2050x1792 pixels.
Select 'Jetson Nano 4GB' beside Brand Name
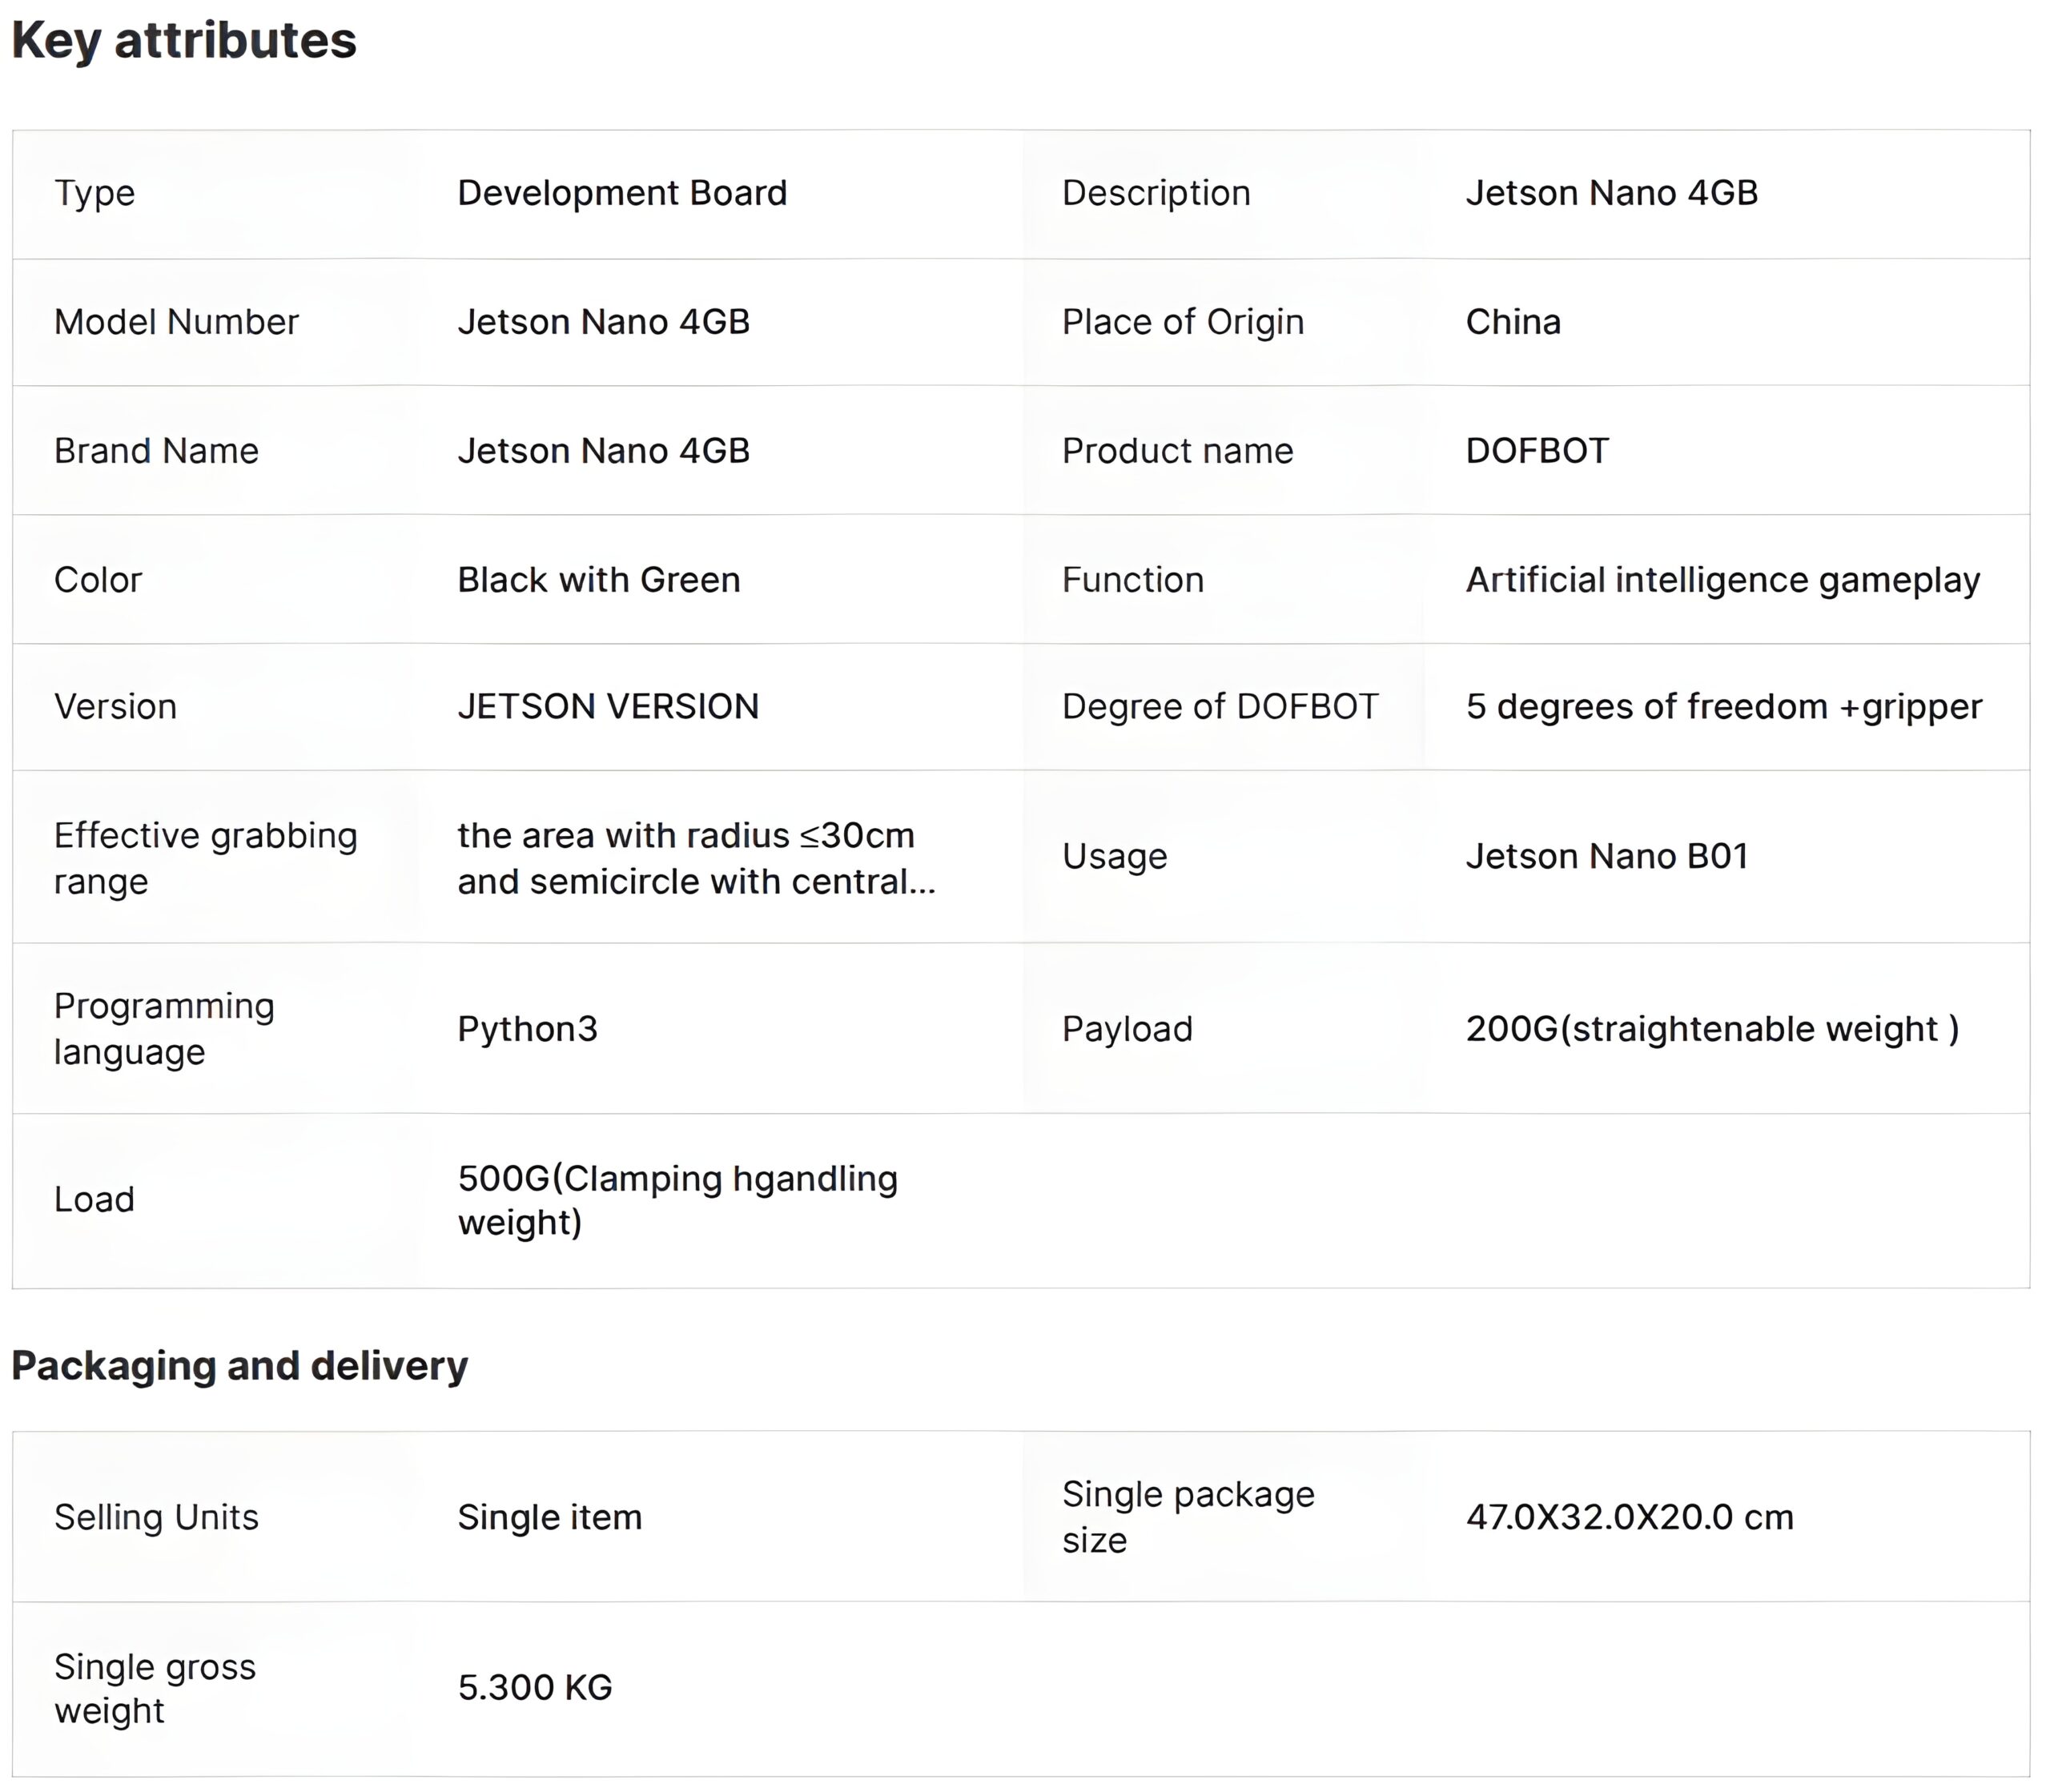click(603, 451)
